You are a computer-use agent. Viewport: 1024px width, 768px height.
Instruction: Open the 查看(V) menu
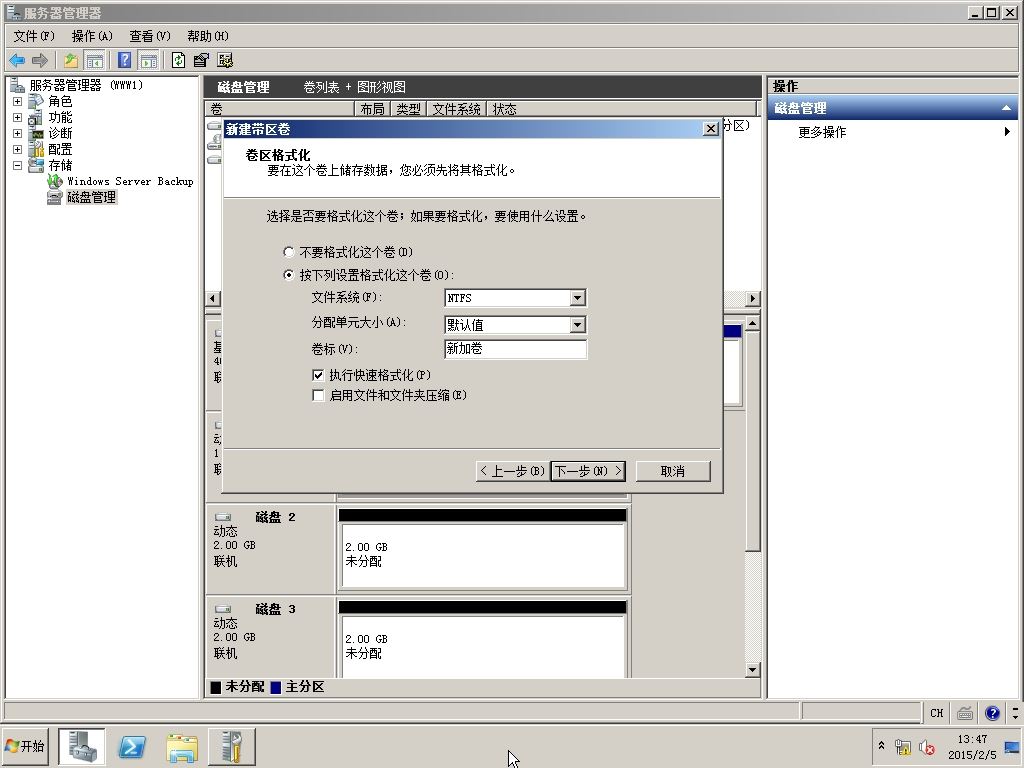coord(150,36)
